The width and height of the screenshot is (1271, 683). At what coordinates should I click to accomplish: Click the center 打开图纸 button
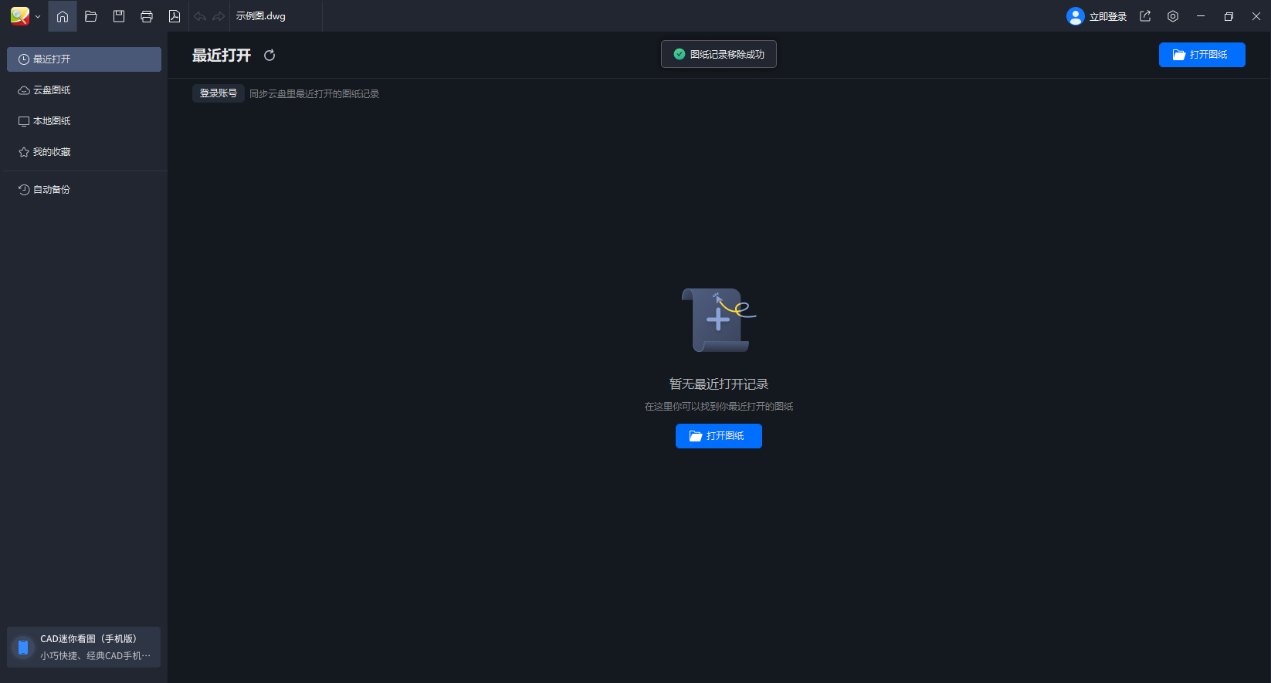coord(718,436)
